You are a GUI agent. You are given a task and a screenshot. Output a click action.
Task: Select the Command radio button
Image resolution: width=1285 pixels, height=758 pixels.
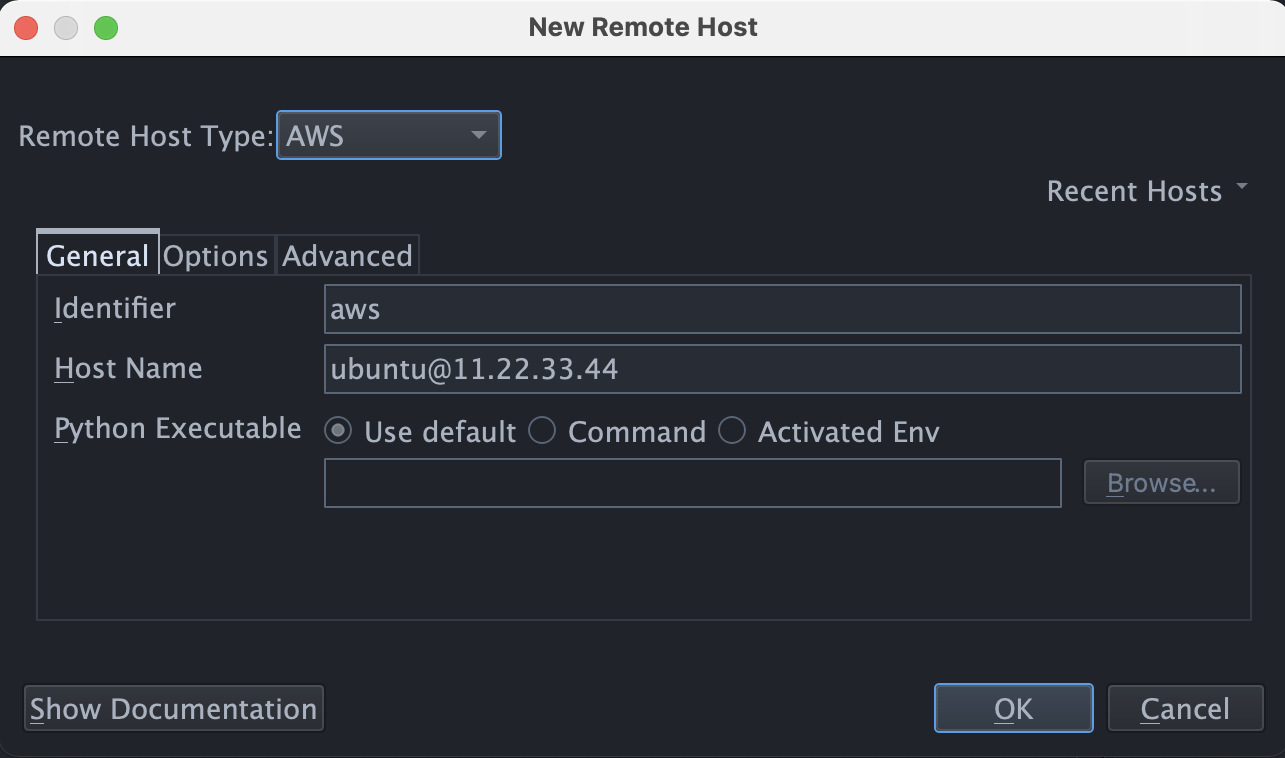[542, 431]
